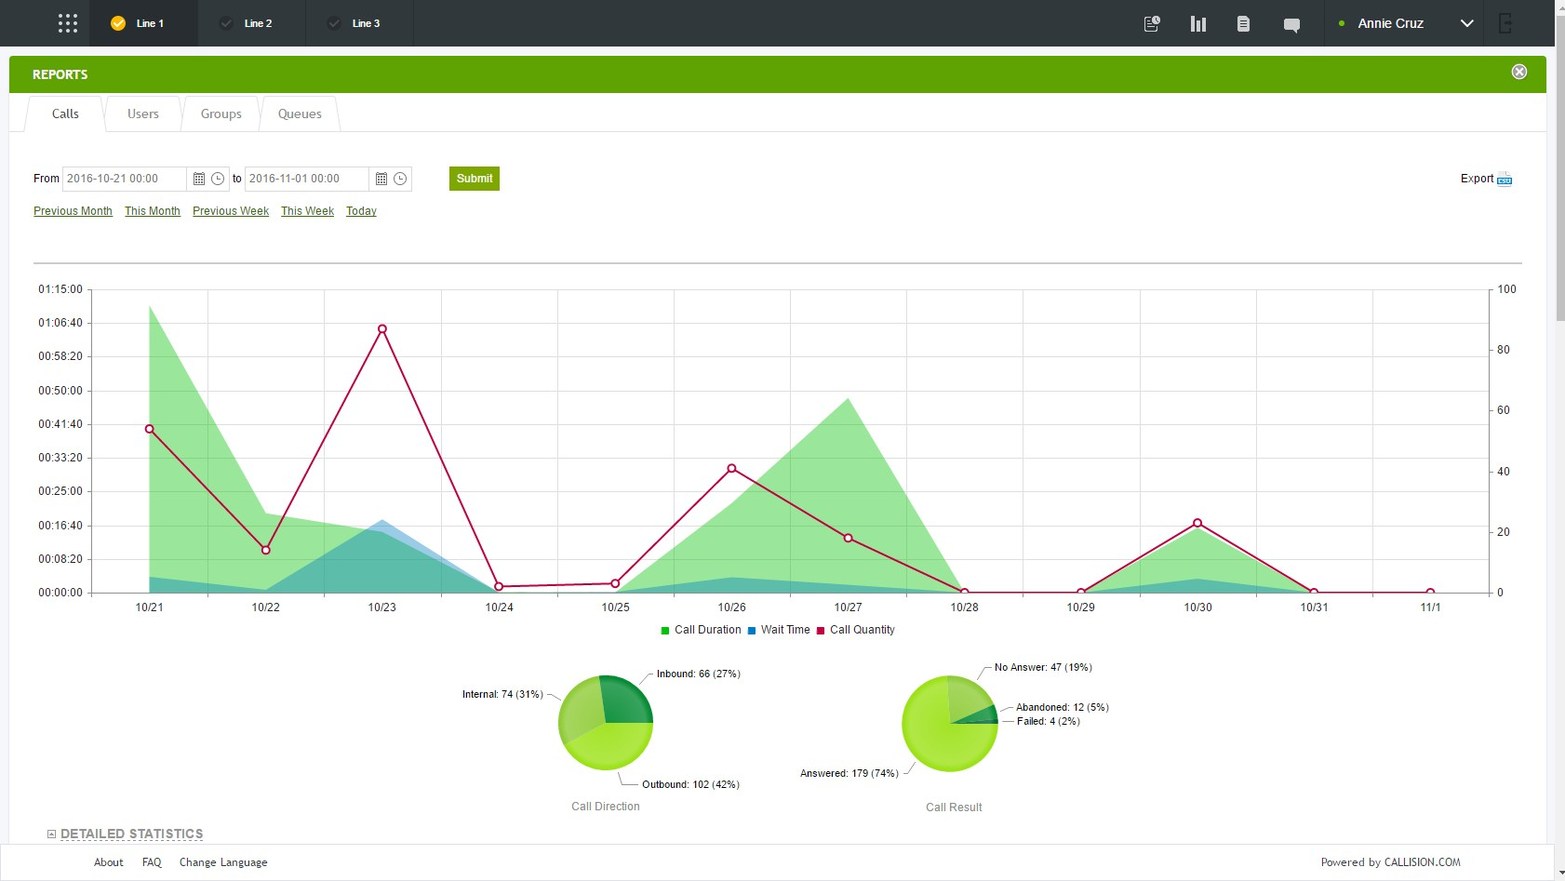Click the logout icon
The width and height of the screenshot is (1565, 881).
pyautogui.click(x=1505, y=23)
